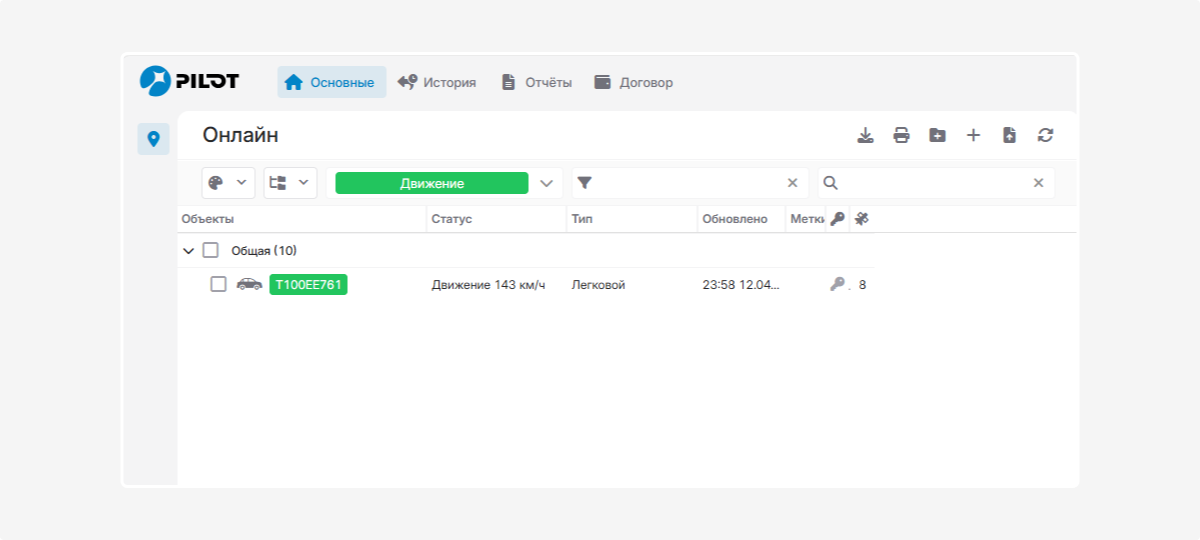The height and width of the screenshot is (540, 1200).
Task: Click the download icon in the Online toolbar
Action: [866, 136]
